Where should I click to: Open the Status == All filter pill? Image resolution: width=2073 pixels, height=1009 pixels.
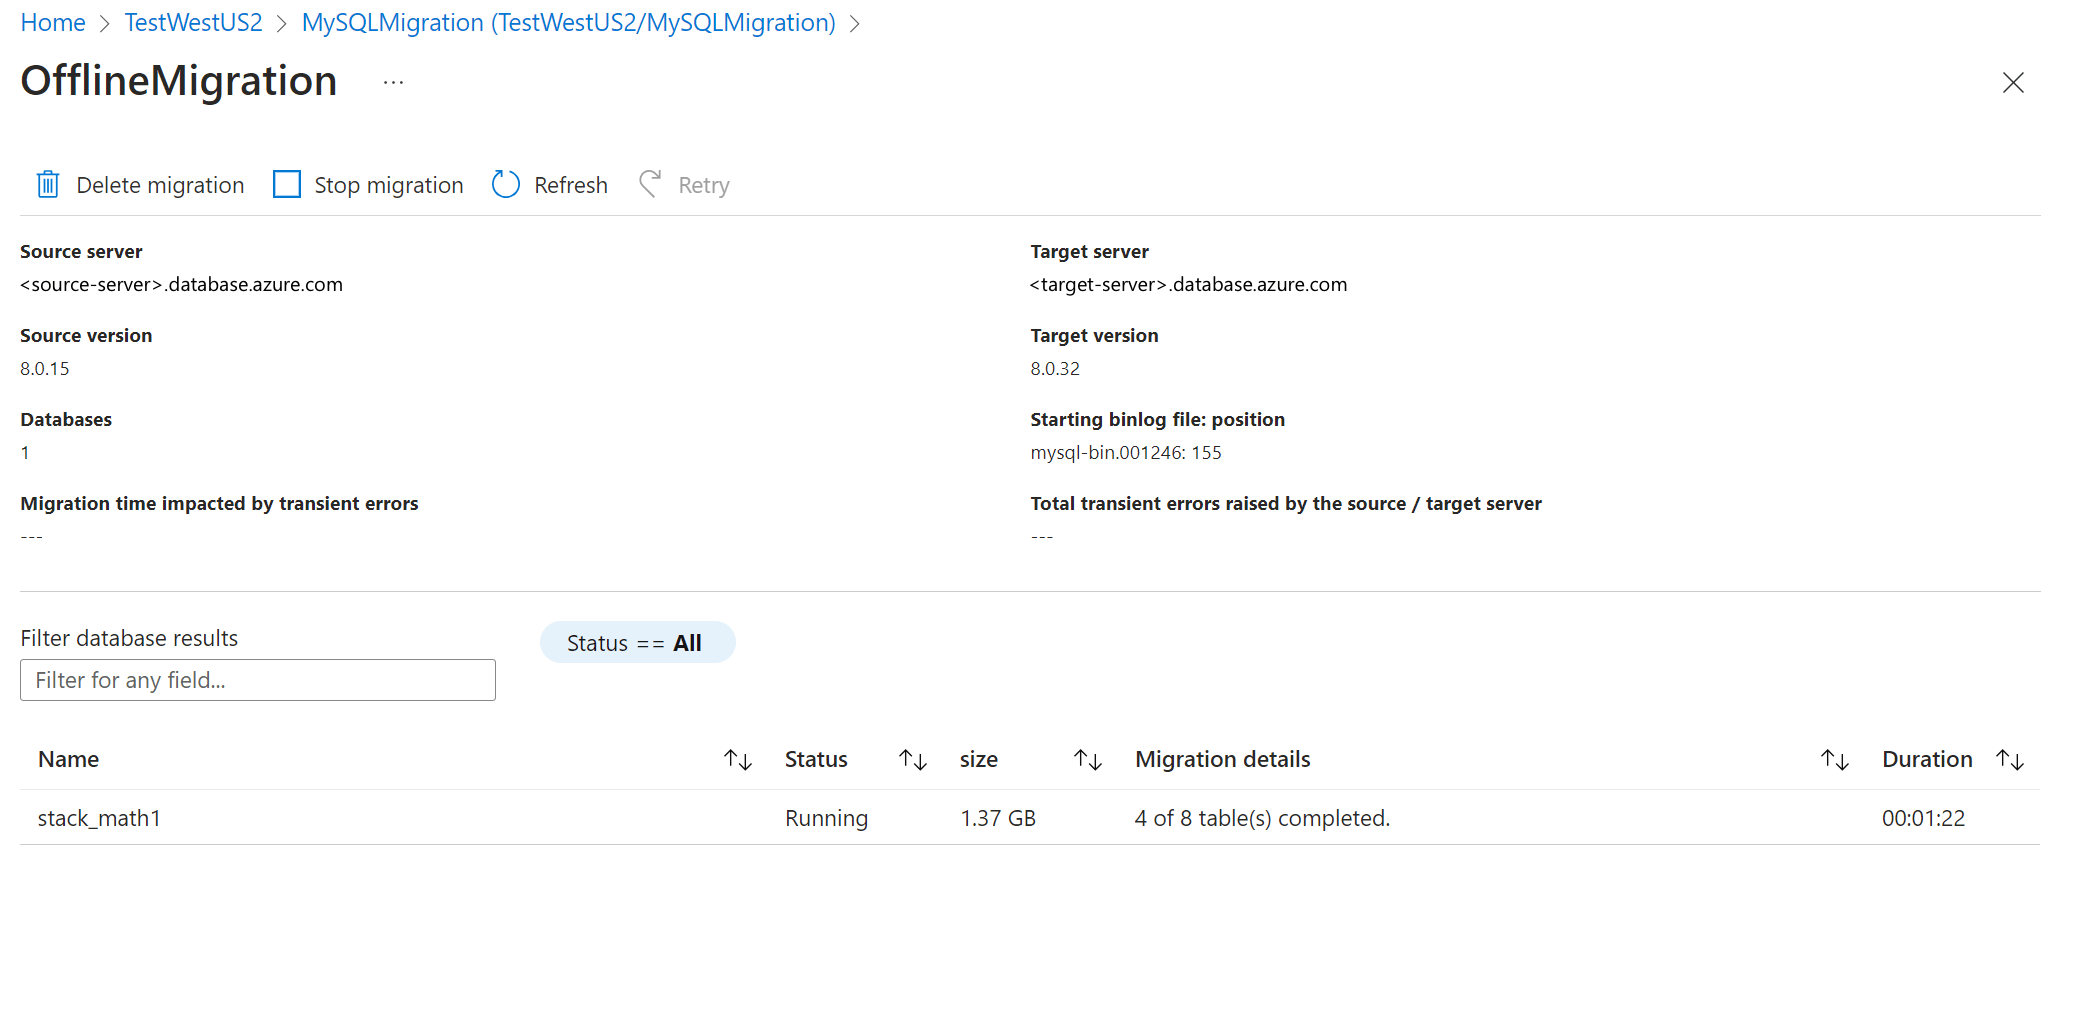tap(637, 642)
